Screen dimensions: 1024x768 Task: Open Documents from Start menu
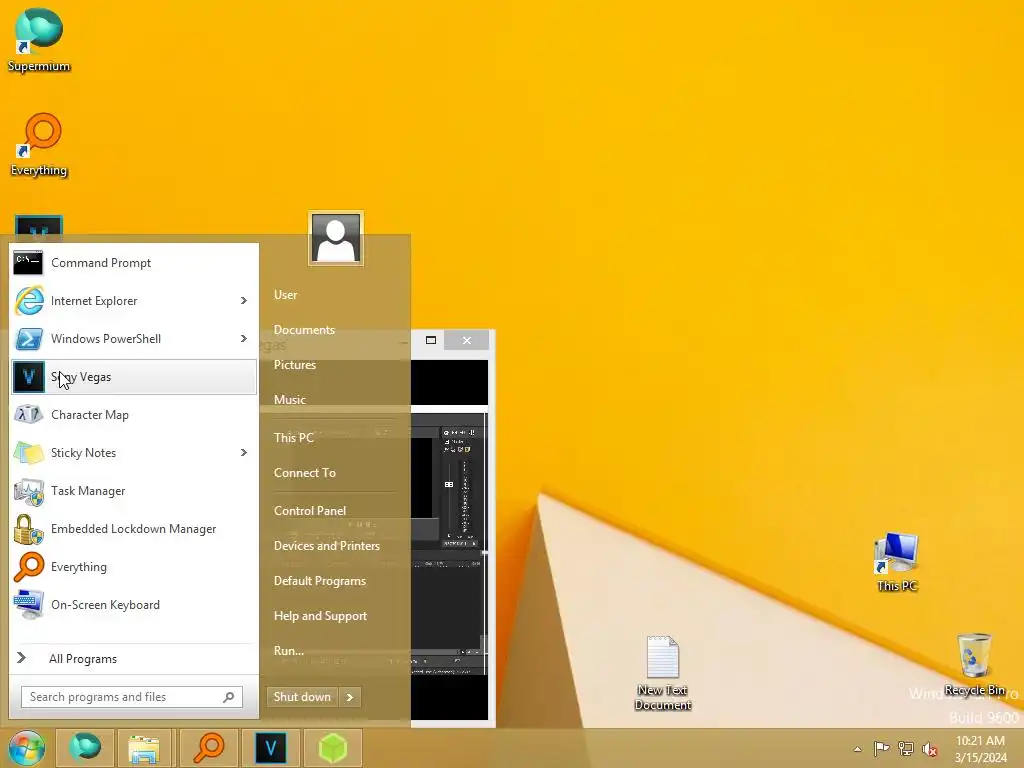click(304, 330)
